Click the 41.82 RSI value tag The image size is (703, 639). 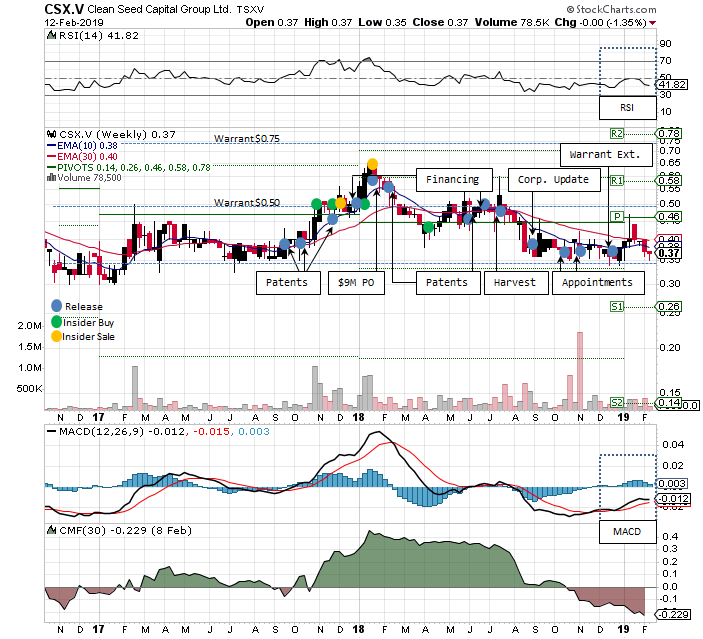tap(673, 84)
